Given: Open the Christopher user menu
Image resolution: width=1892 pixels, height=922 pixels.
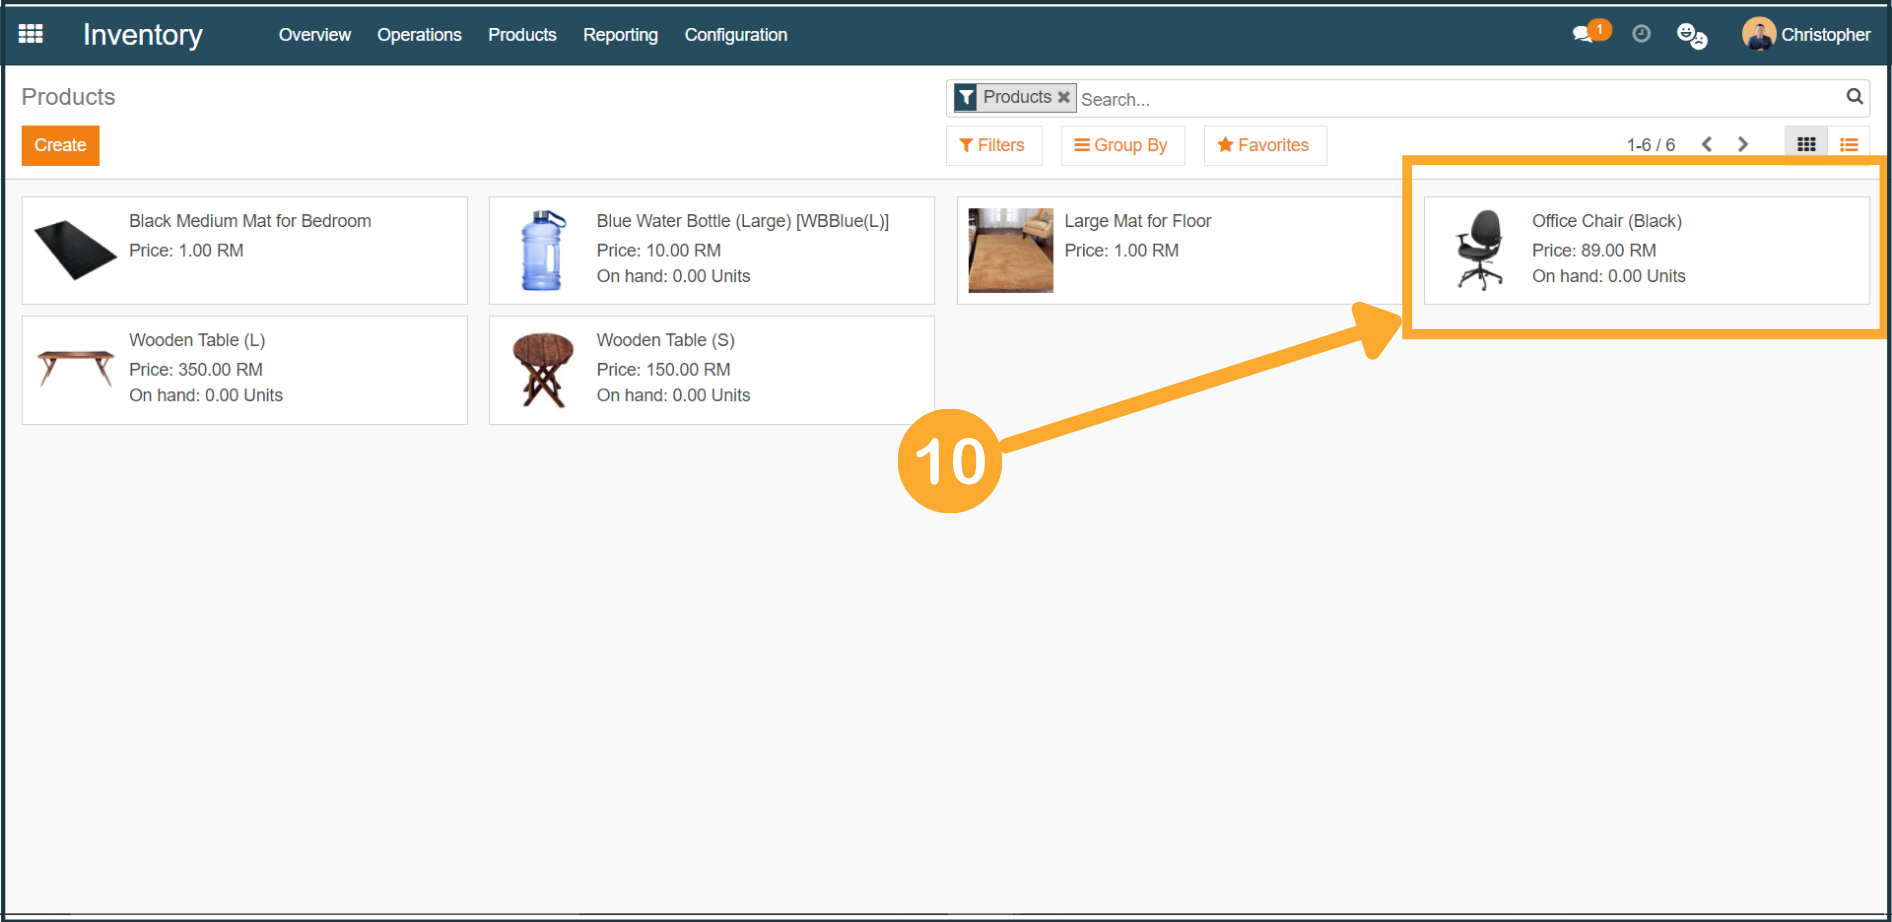Looking at the screenshot, I should point(1807,35).
